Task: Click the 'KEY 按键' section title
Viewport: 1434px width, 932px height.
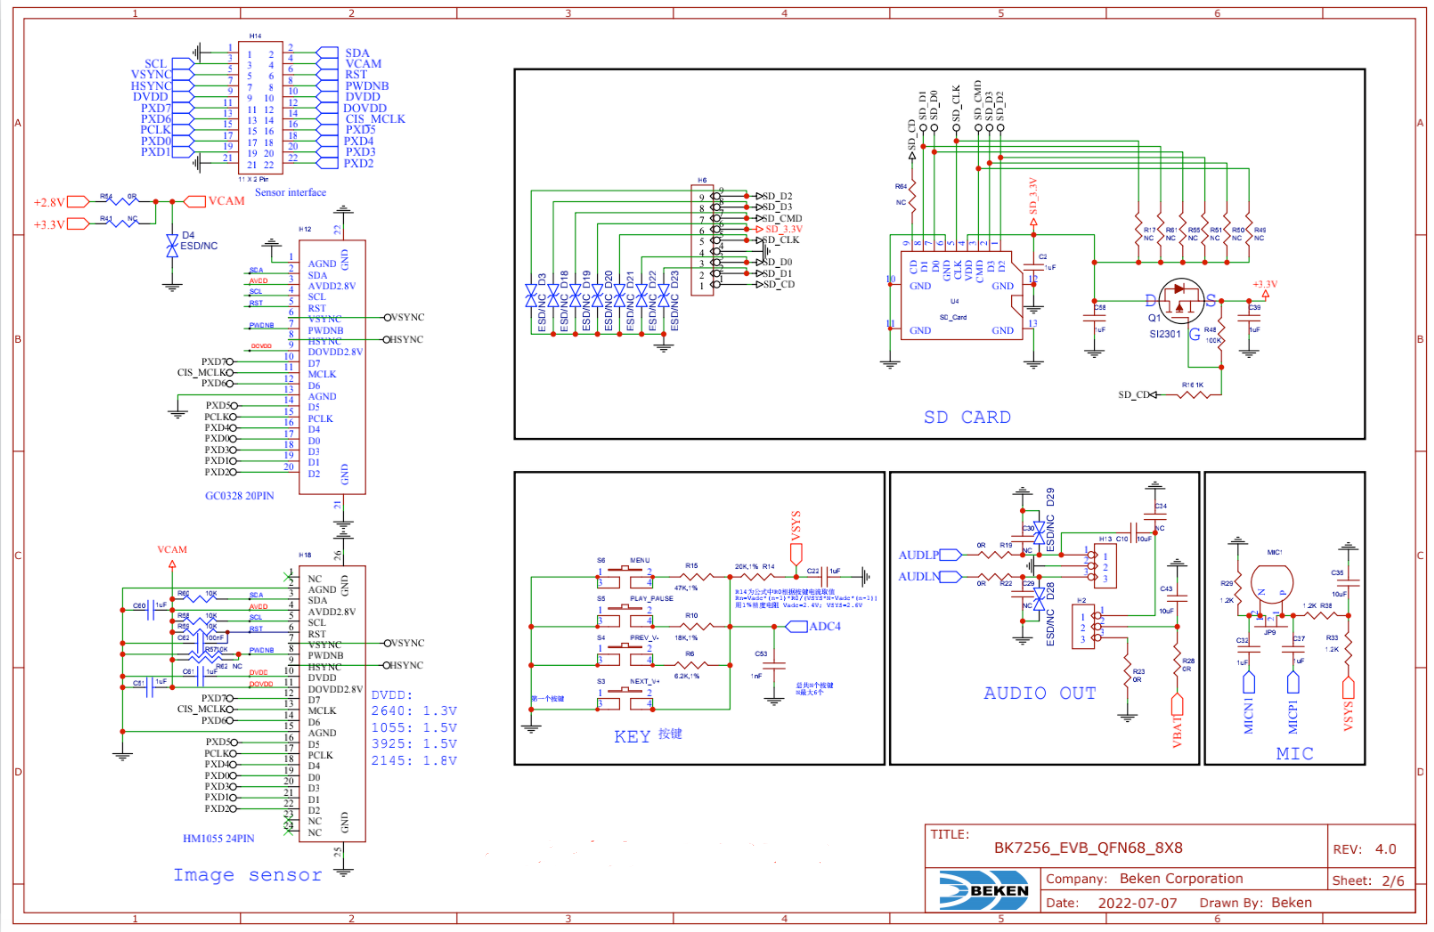Action: coord(648,736)
